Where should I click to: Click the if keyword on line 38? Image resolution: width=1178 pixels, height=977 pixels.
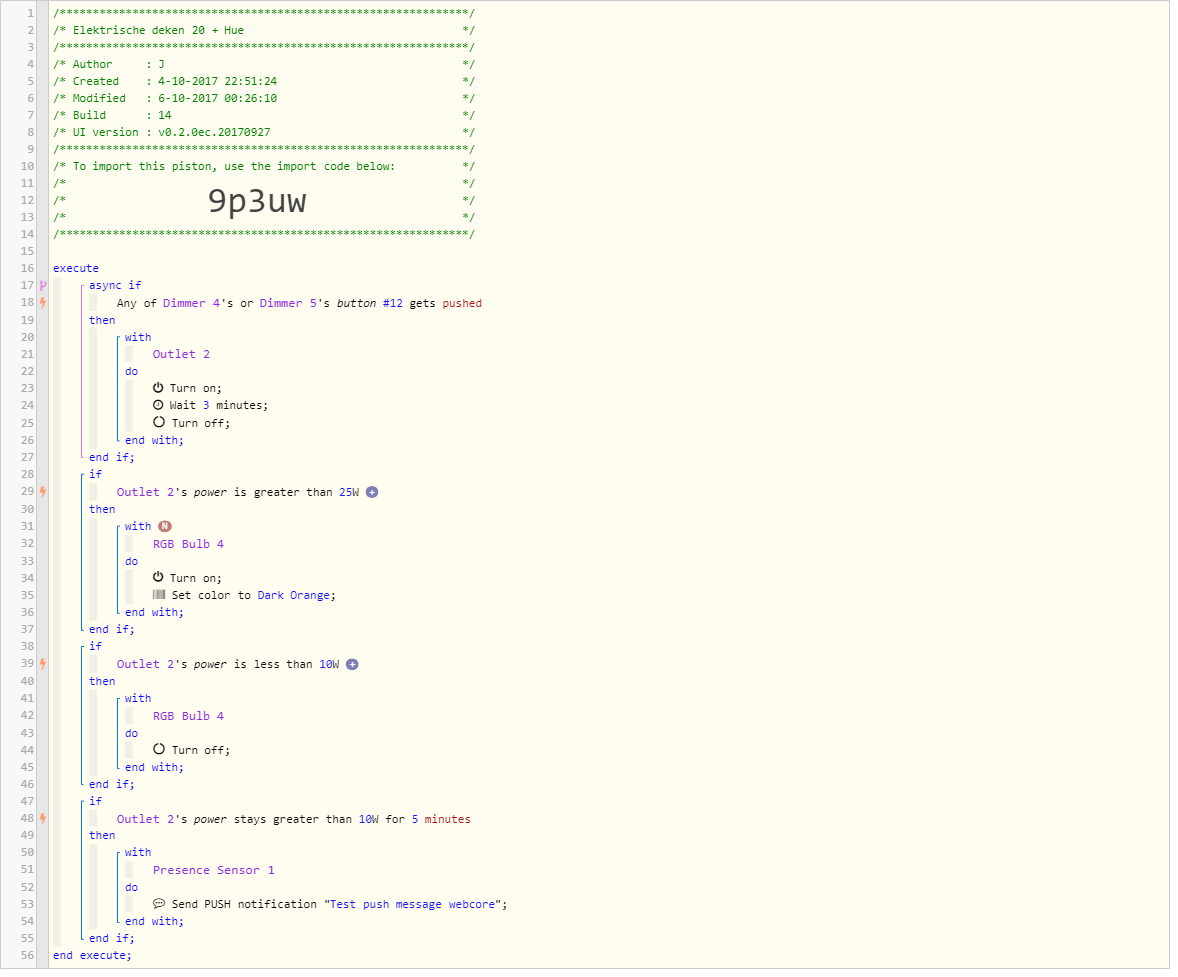click(x=95, y=646)
